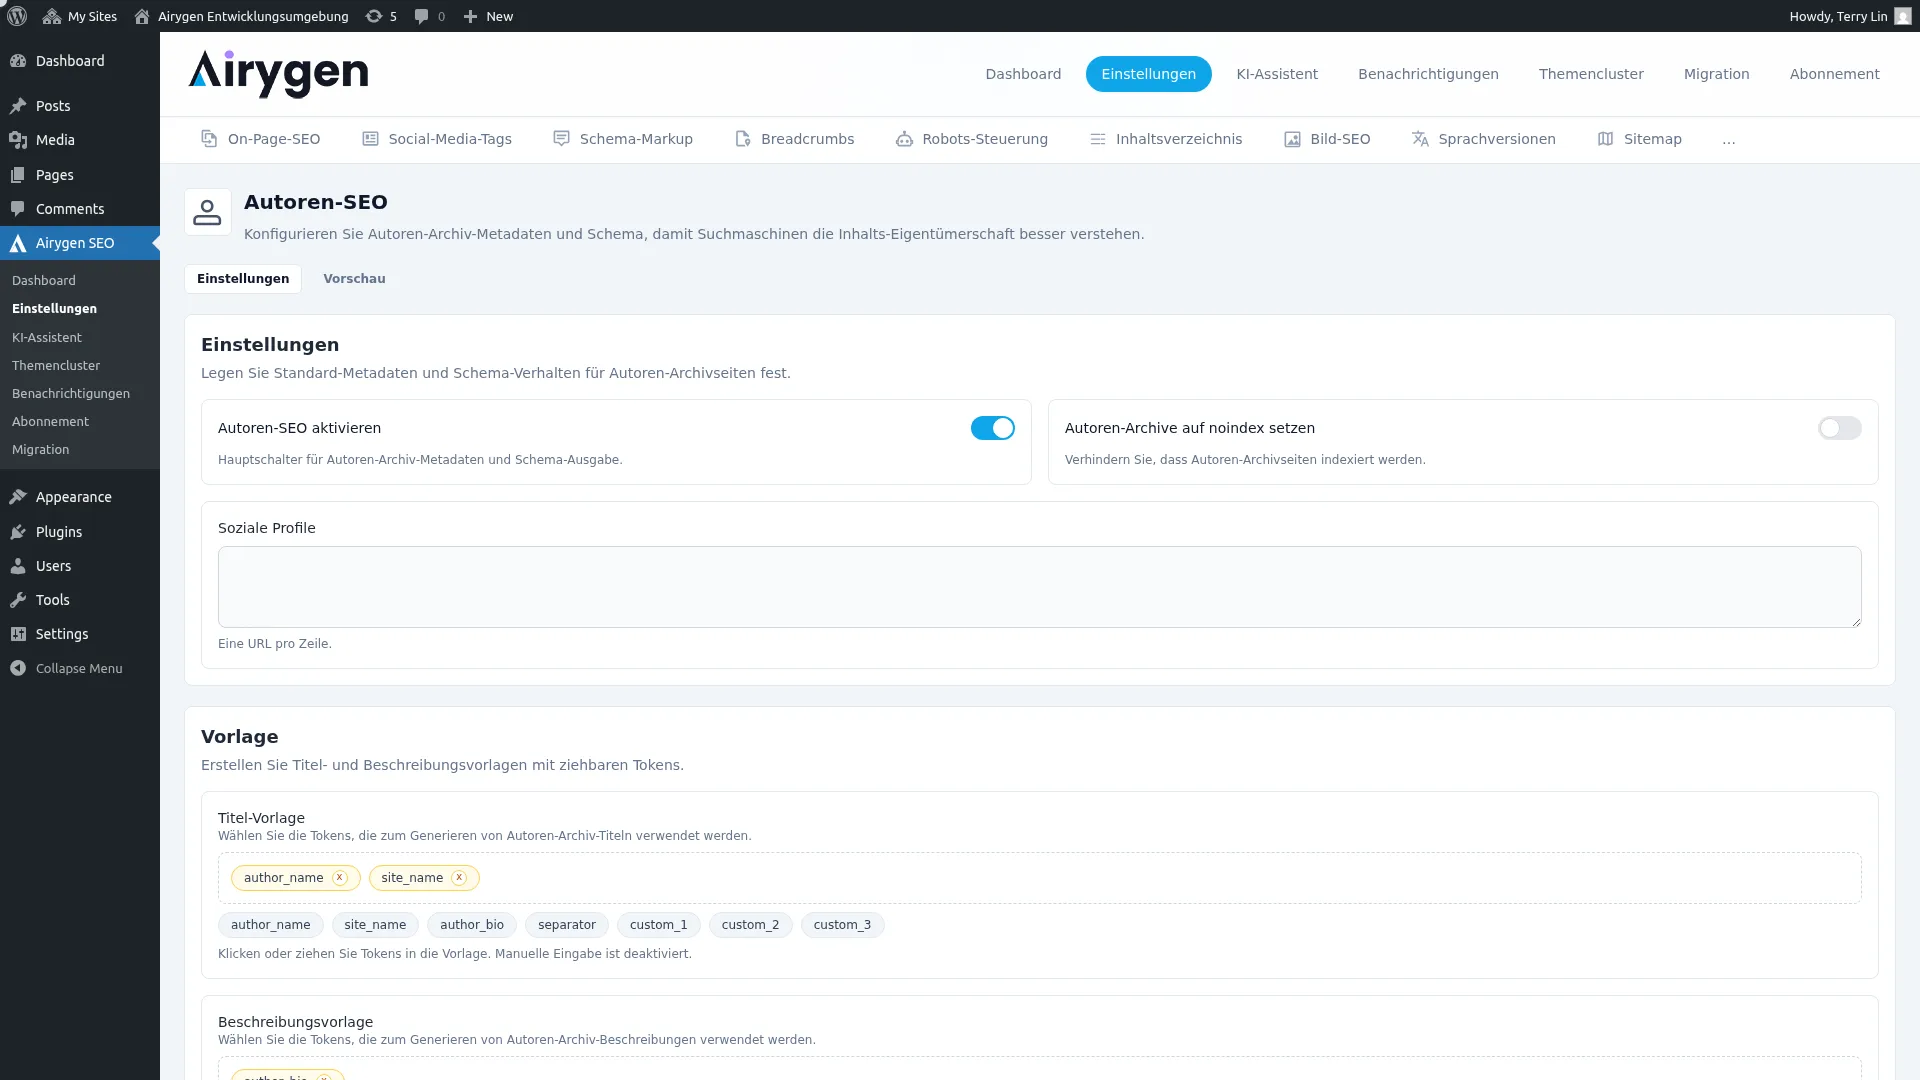1920x1080 pixels.
Task: Remove site_name token from Titel-Vorlage
Action: 459,877
